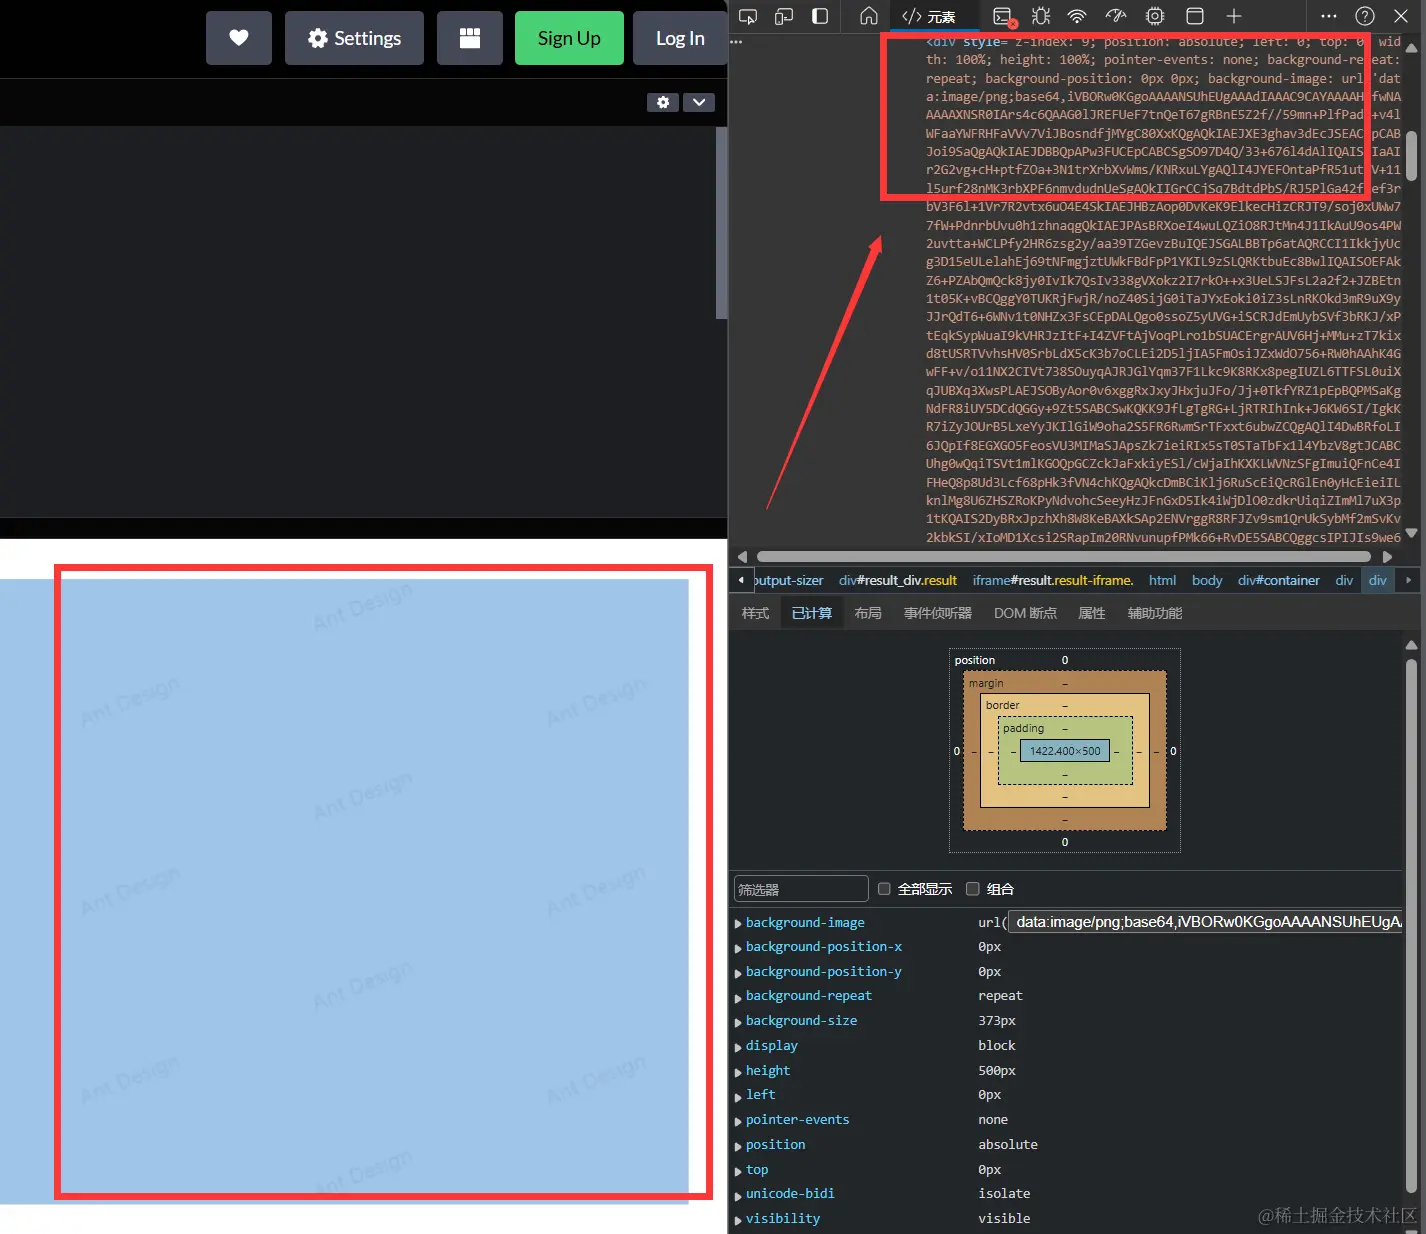
Task: Select the highlighted last div breadcrumb
Action: coord(1378,580)
